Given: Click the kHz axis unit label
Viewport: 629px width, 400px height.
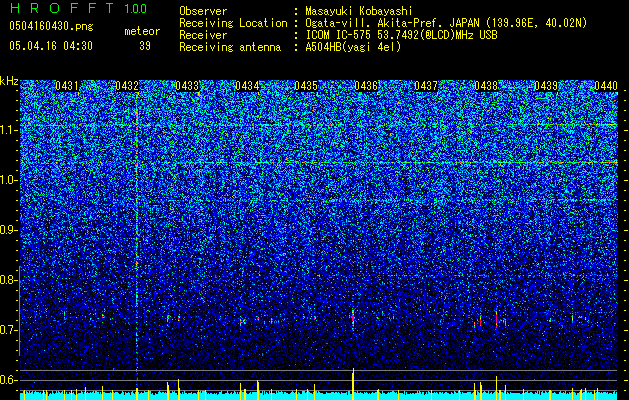Looking at the screenshot, I should pyautogui.click(x=9, y=81).
